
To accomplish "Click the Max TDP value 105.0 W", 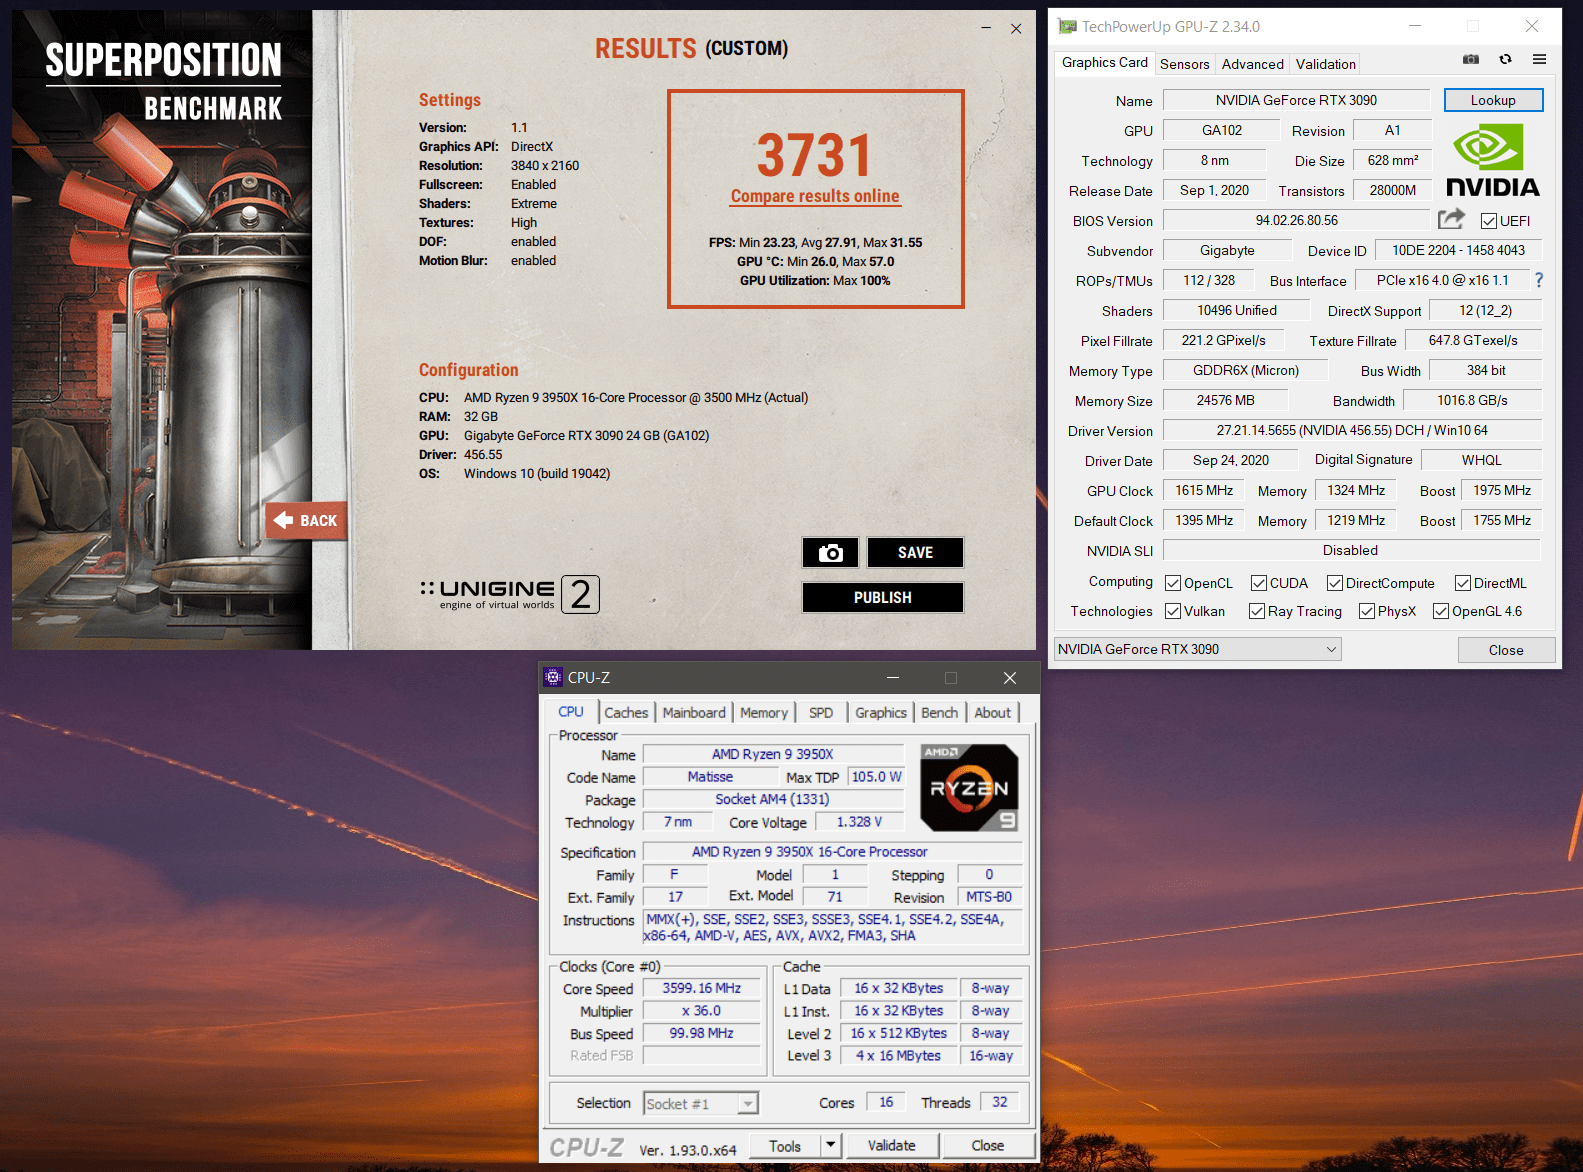I will (876, 776).
